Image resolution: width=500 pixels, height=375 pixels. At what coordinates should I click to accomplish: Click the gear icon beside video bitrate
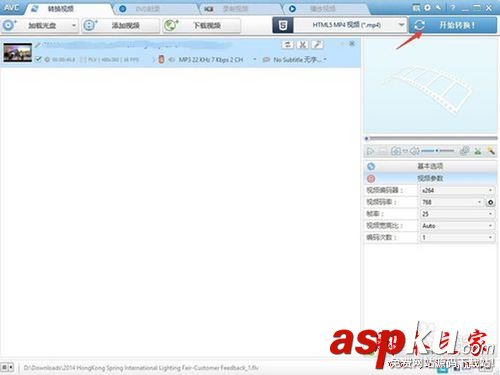pos(490,202)
